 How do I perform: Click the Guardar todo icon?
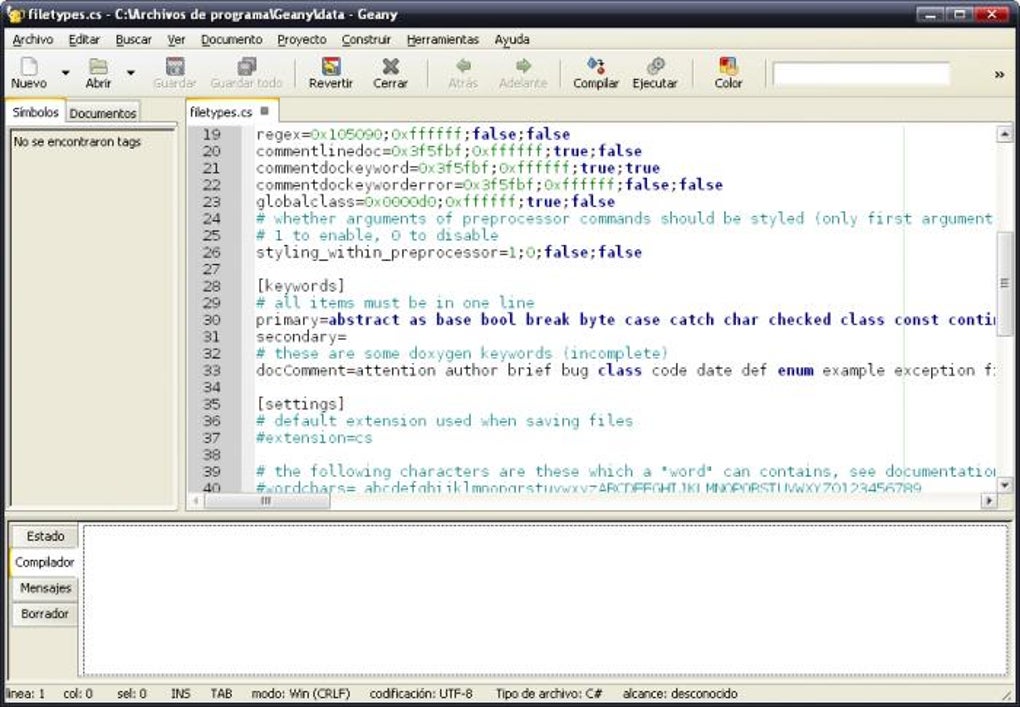(x=247, y=73)
